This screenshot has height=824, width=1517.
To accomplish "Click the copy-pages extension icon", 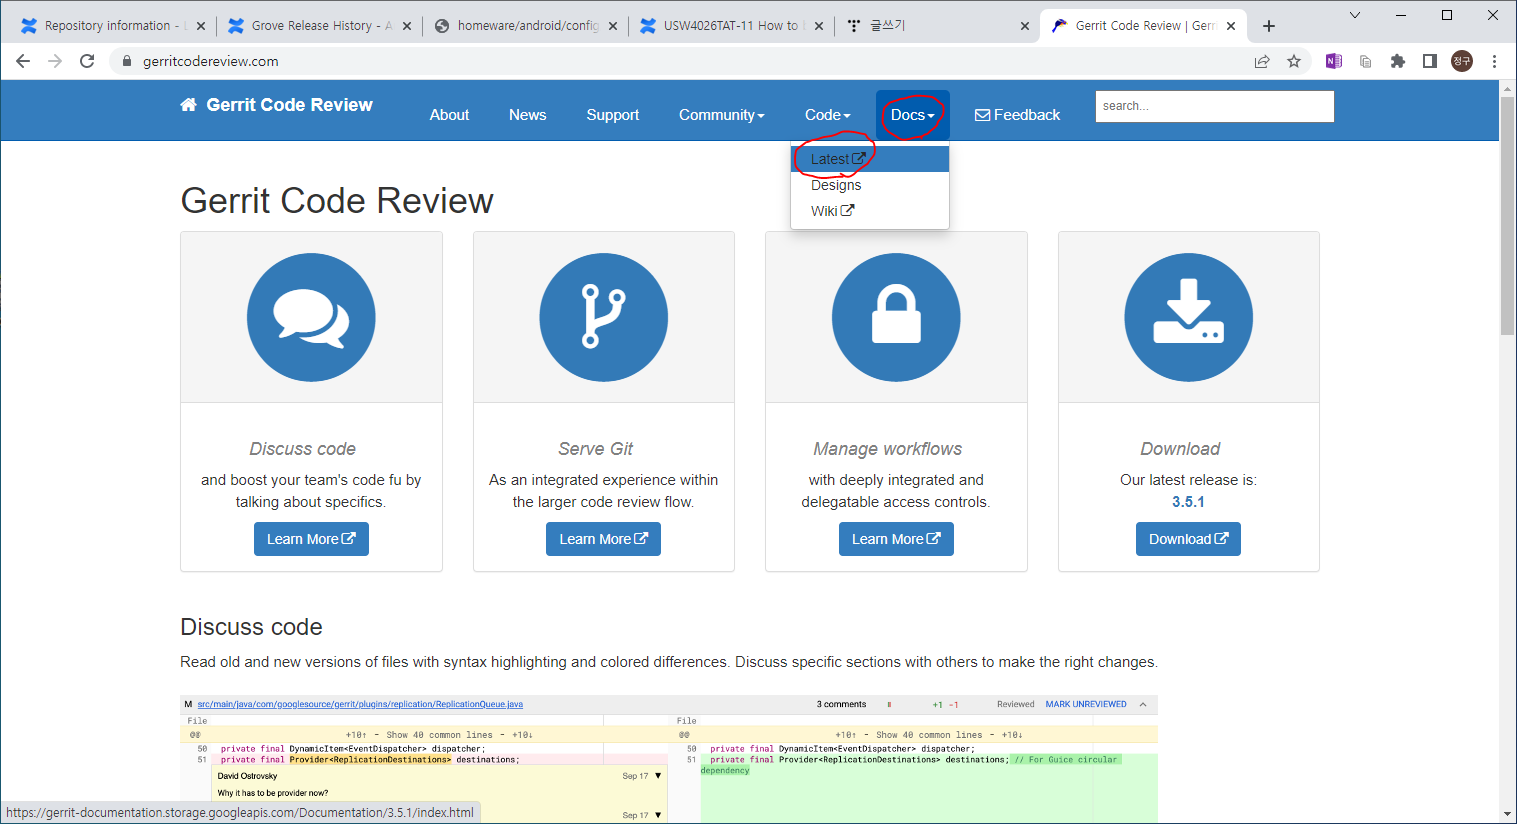I will [1365, 61].
